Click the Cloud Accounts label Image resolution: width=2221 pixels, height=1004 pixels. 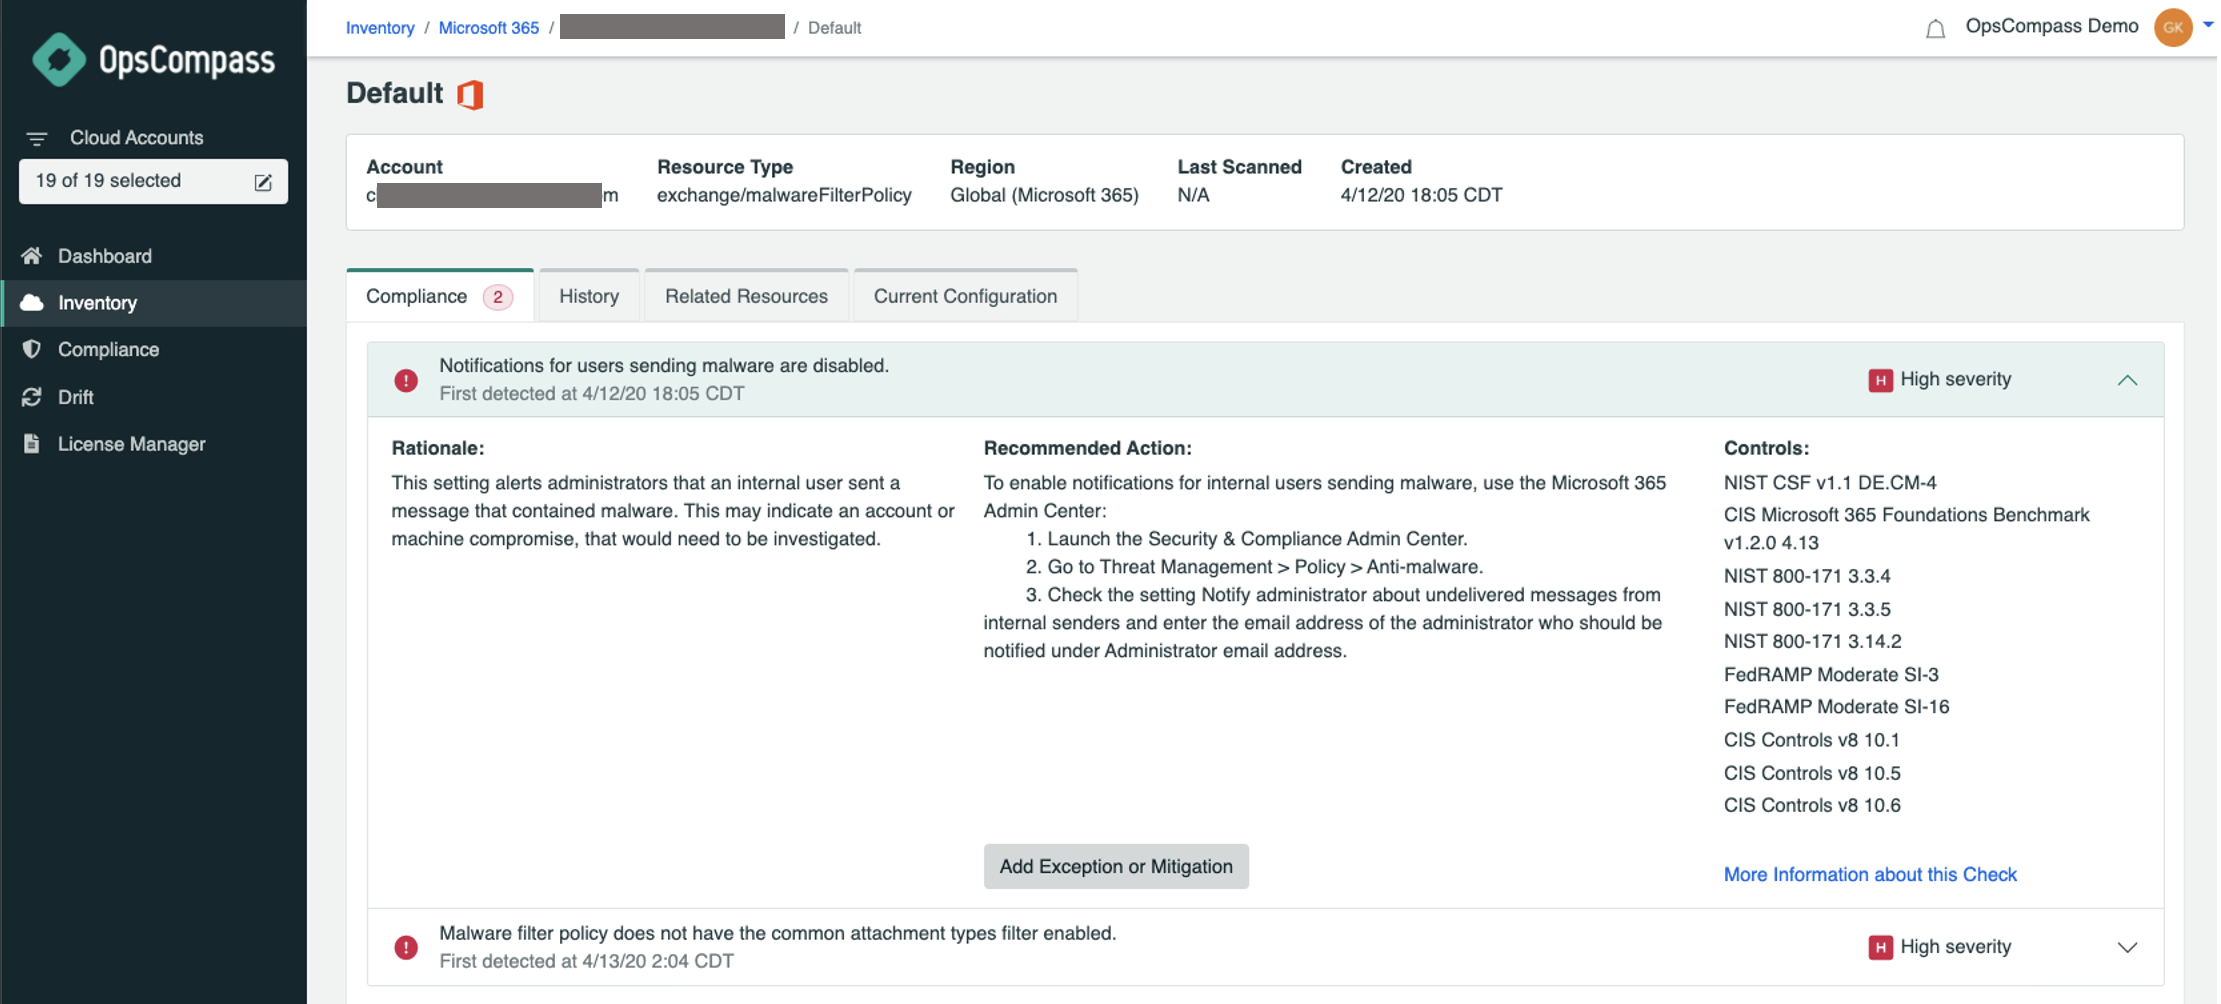pos(136,138)
